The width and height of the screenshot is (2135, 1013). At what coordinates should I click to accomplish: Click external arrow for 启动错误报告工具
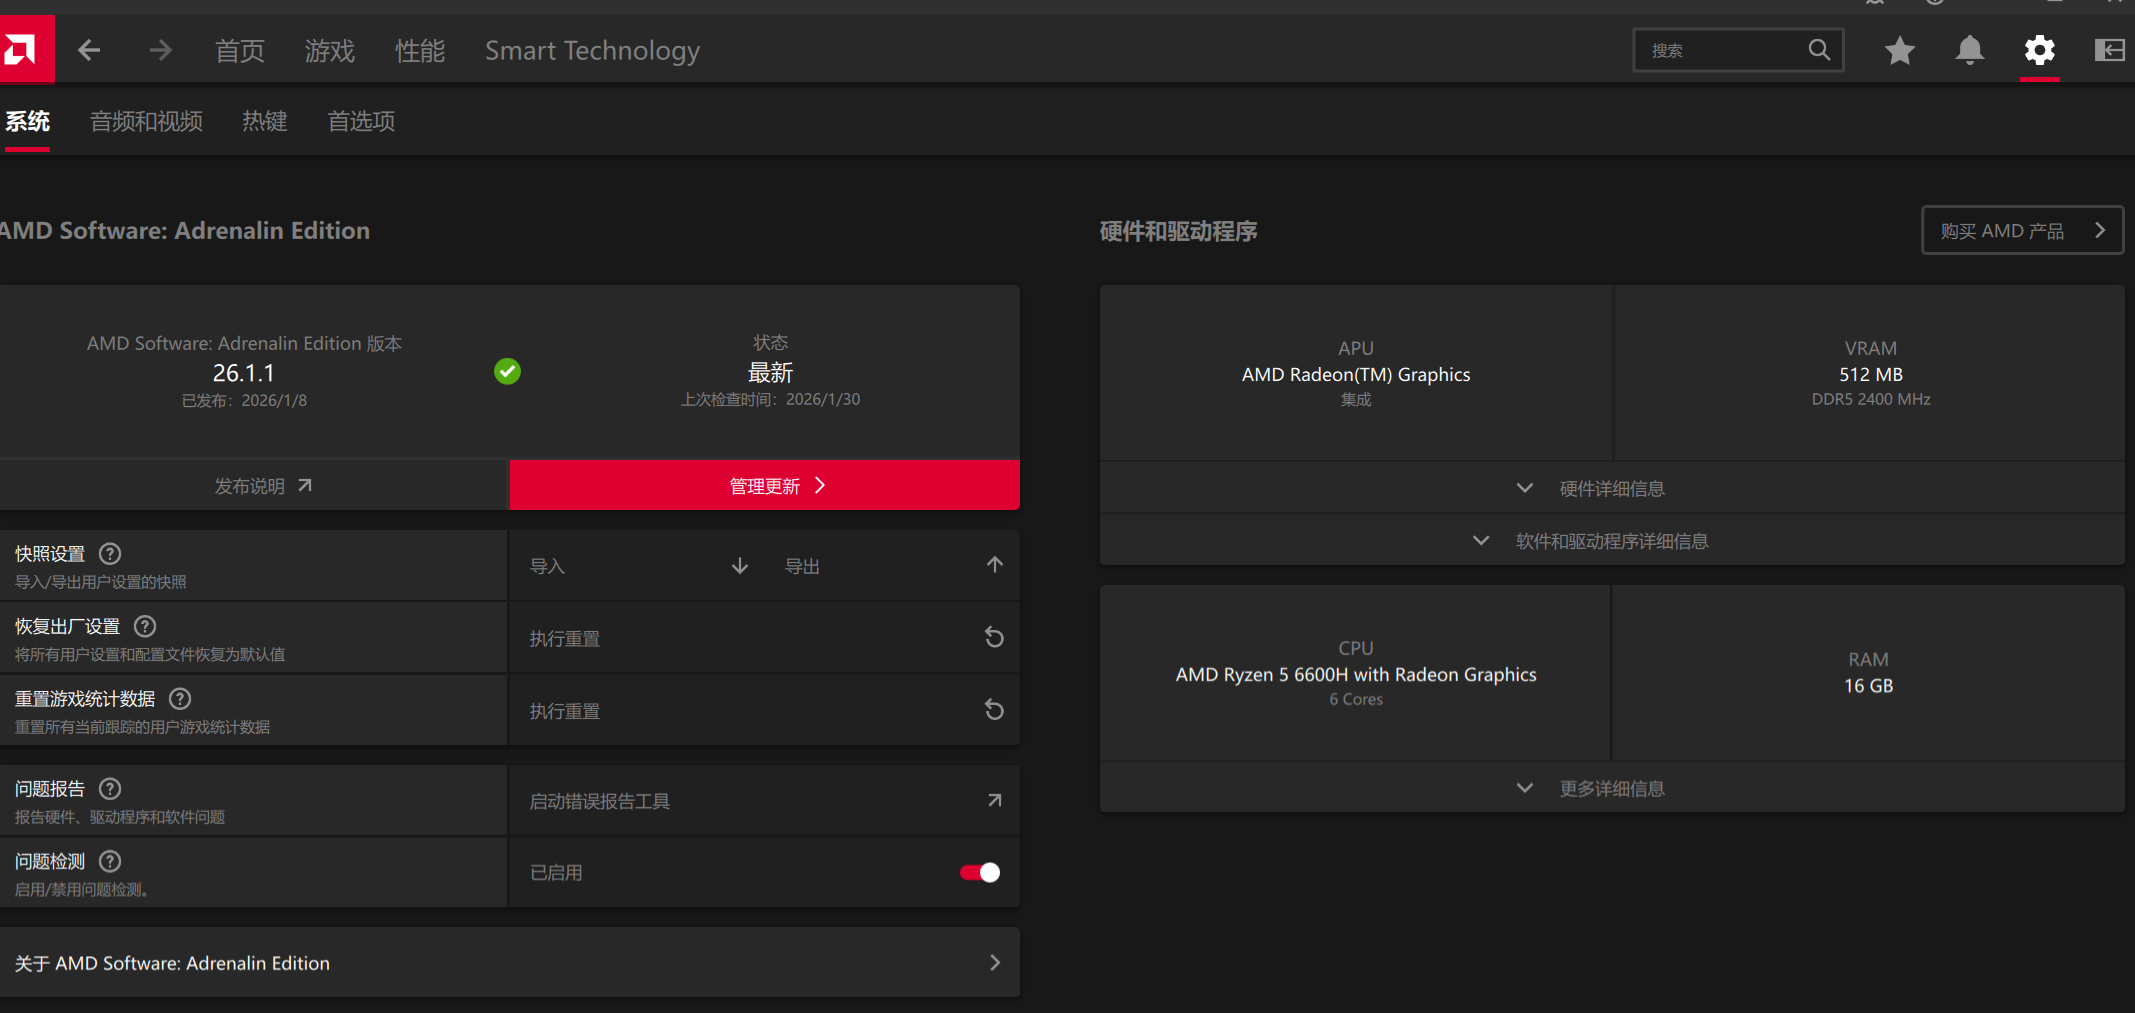994,800
